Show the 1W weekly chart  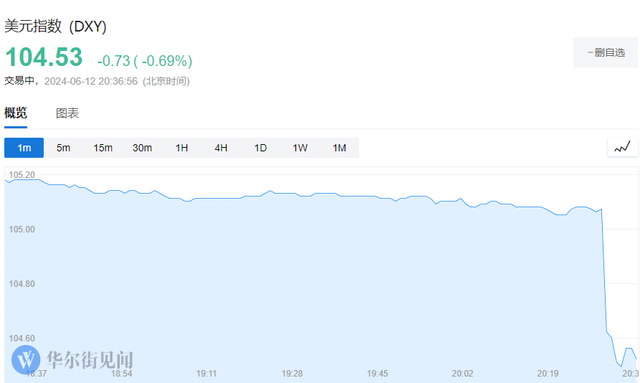point(300,148)
